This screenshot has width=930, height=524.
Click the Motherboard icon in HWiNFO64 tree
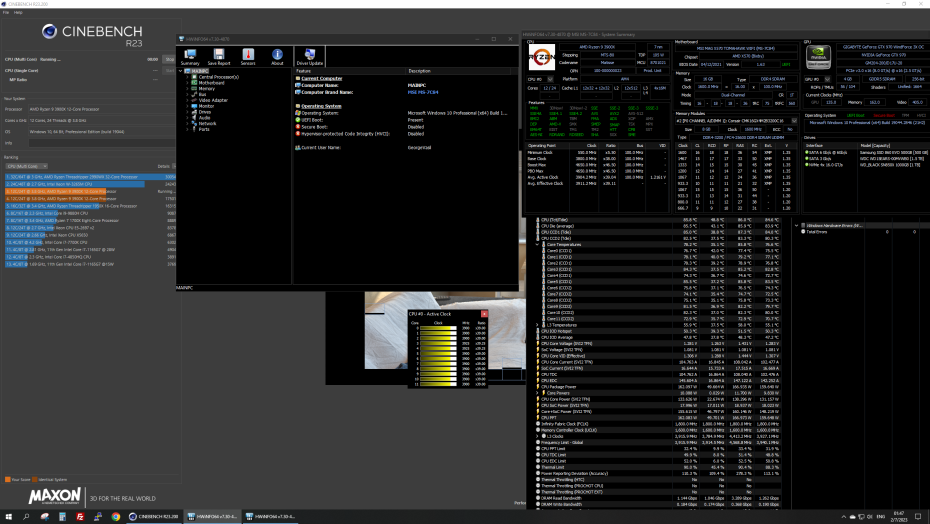point(194,83)
